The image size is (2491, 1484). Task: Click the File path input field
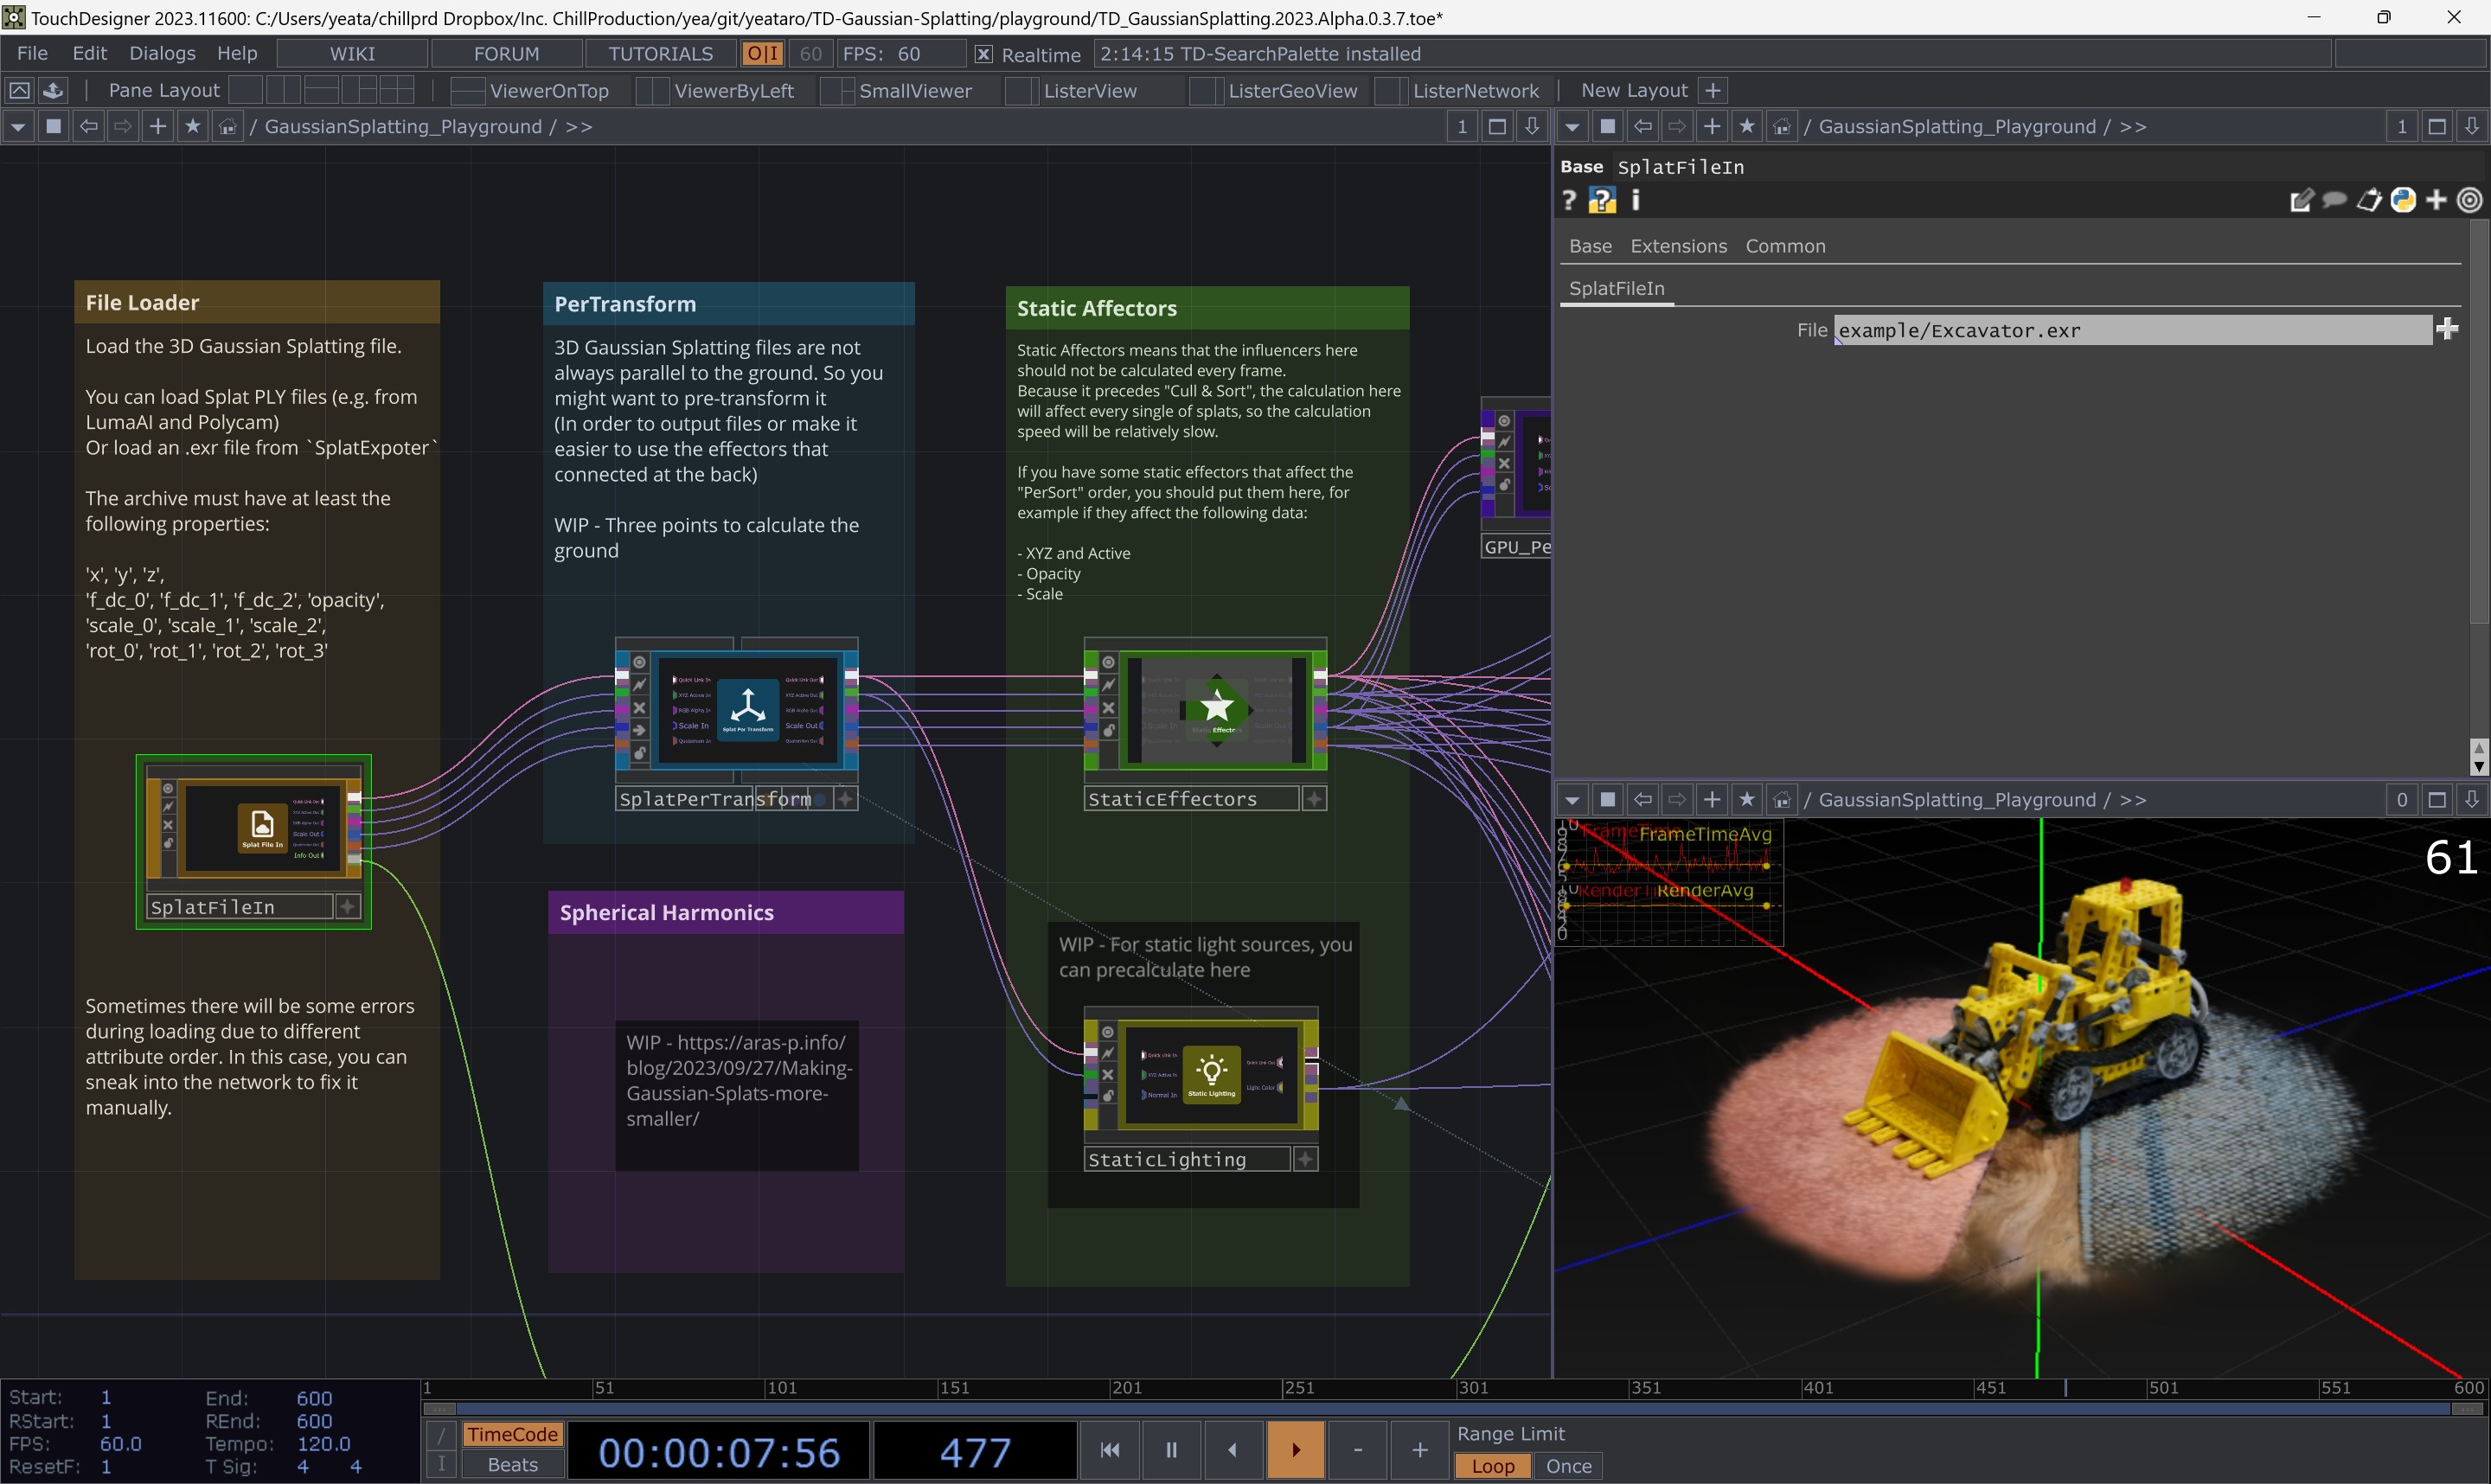[x=2130, y=331]
